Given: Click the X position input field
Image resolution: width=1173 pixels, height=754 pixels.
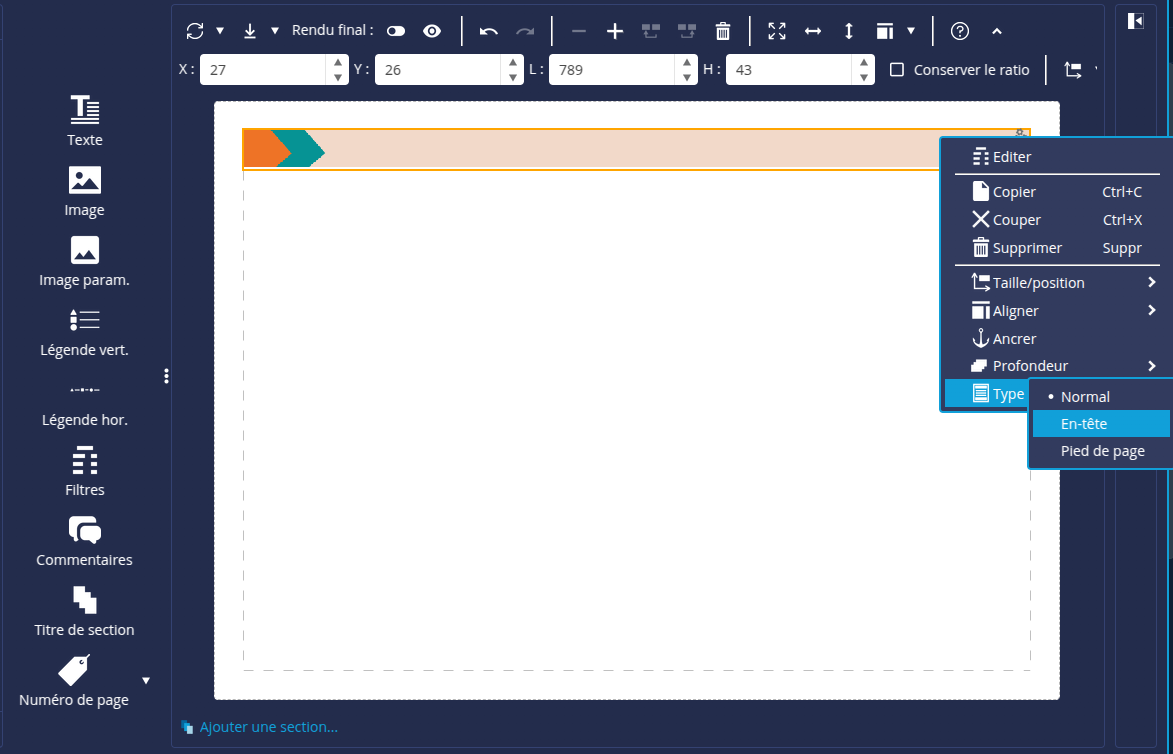Looking at the screenshot, I should coord(263,70).
